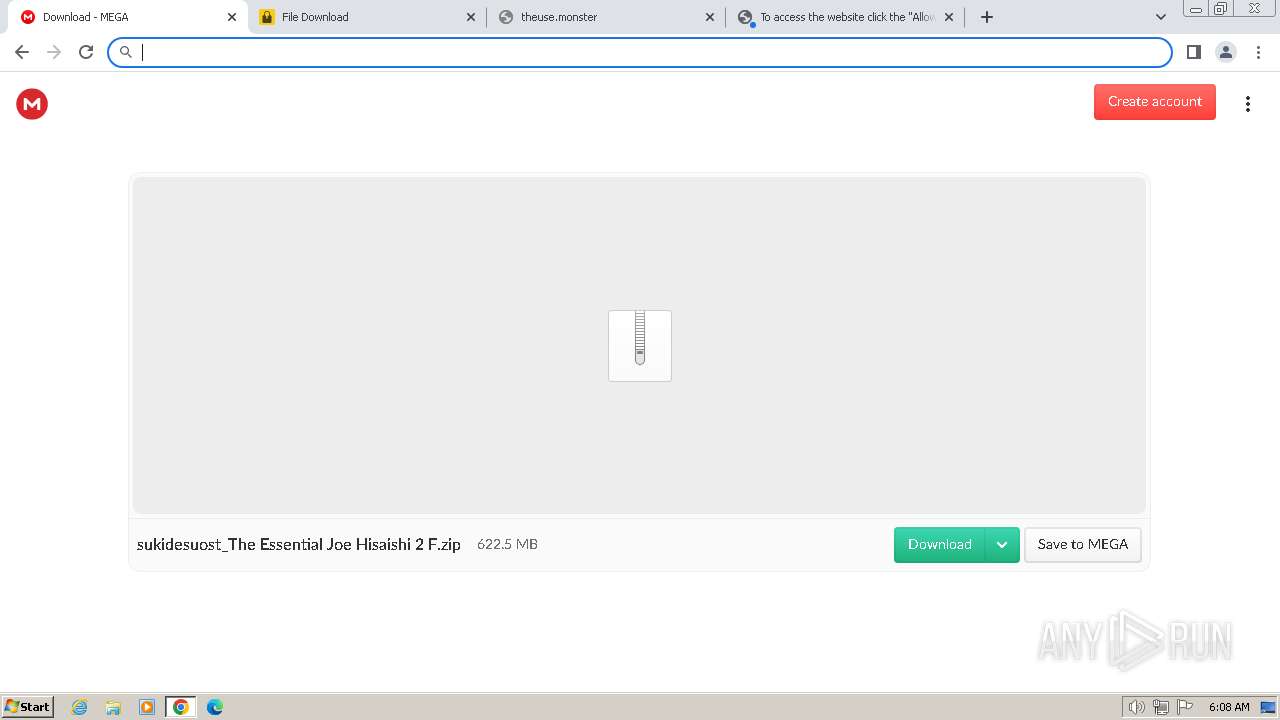This screenshot has height=720, width=1280.
Task: Restore down the browser window
Action: pyautogui.click(x=1221, y=9)
